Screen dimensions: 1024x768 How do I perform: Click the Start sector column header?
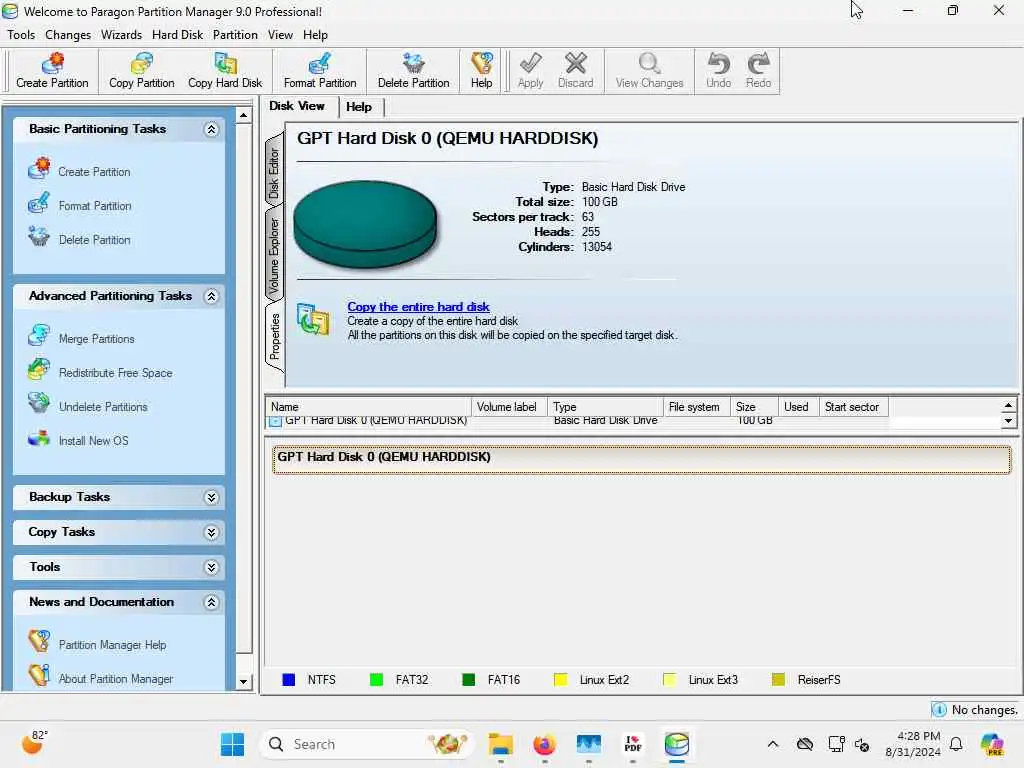[x=854, y=407]
